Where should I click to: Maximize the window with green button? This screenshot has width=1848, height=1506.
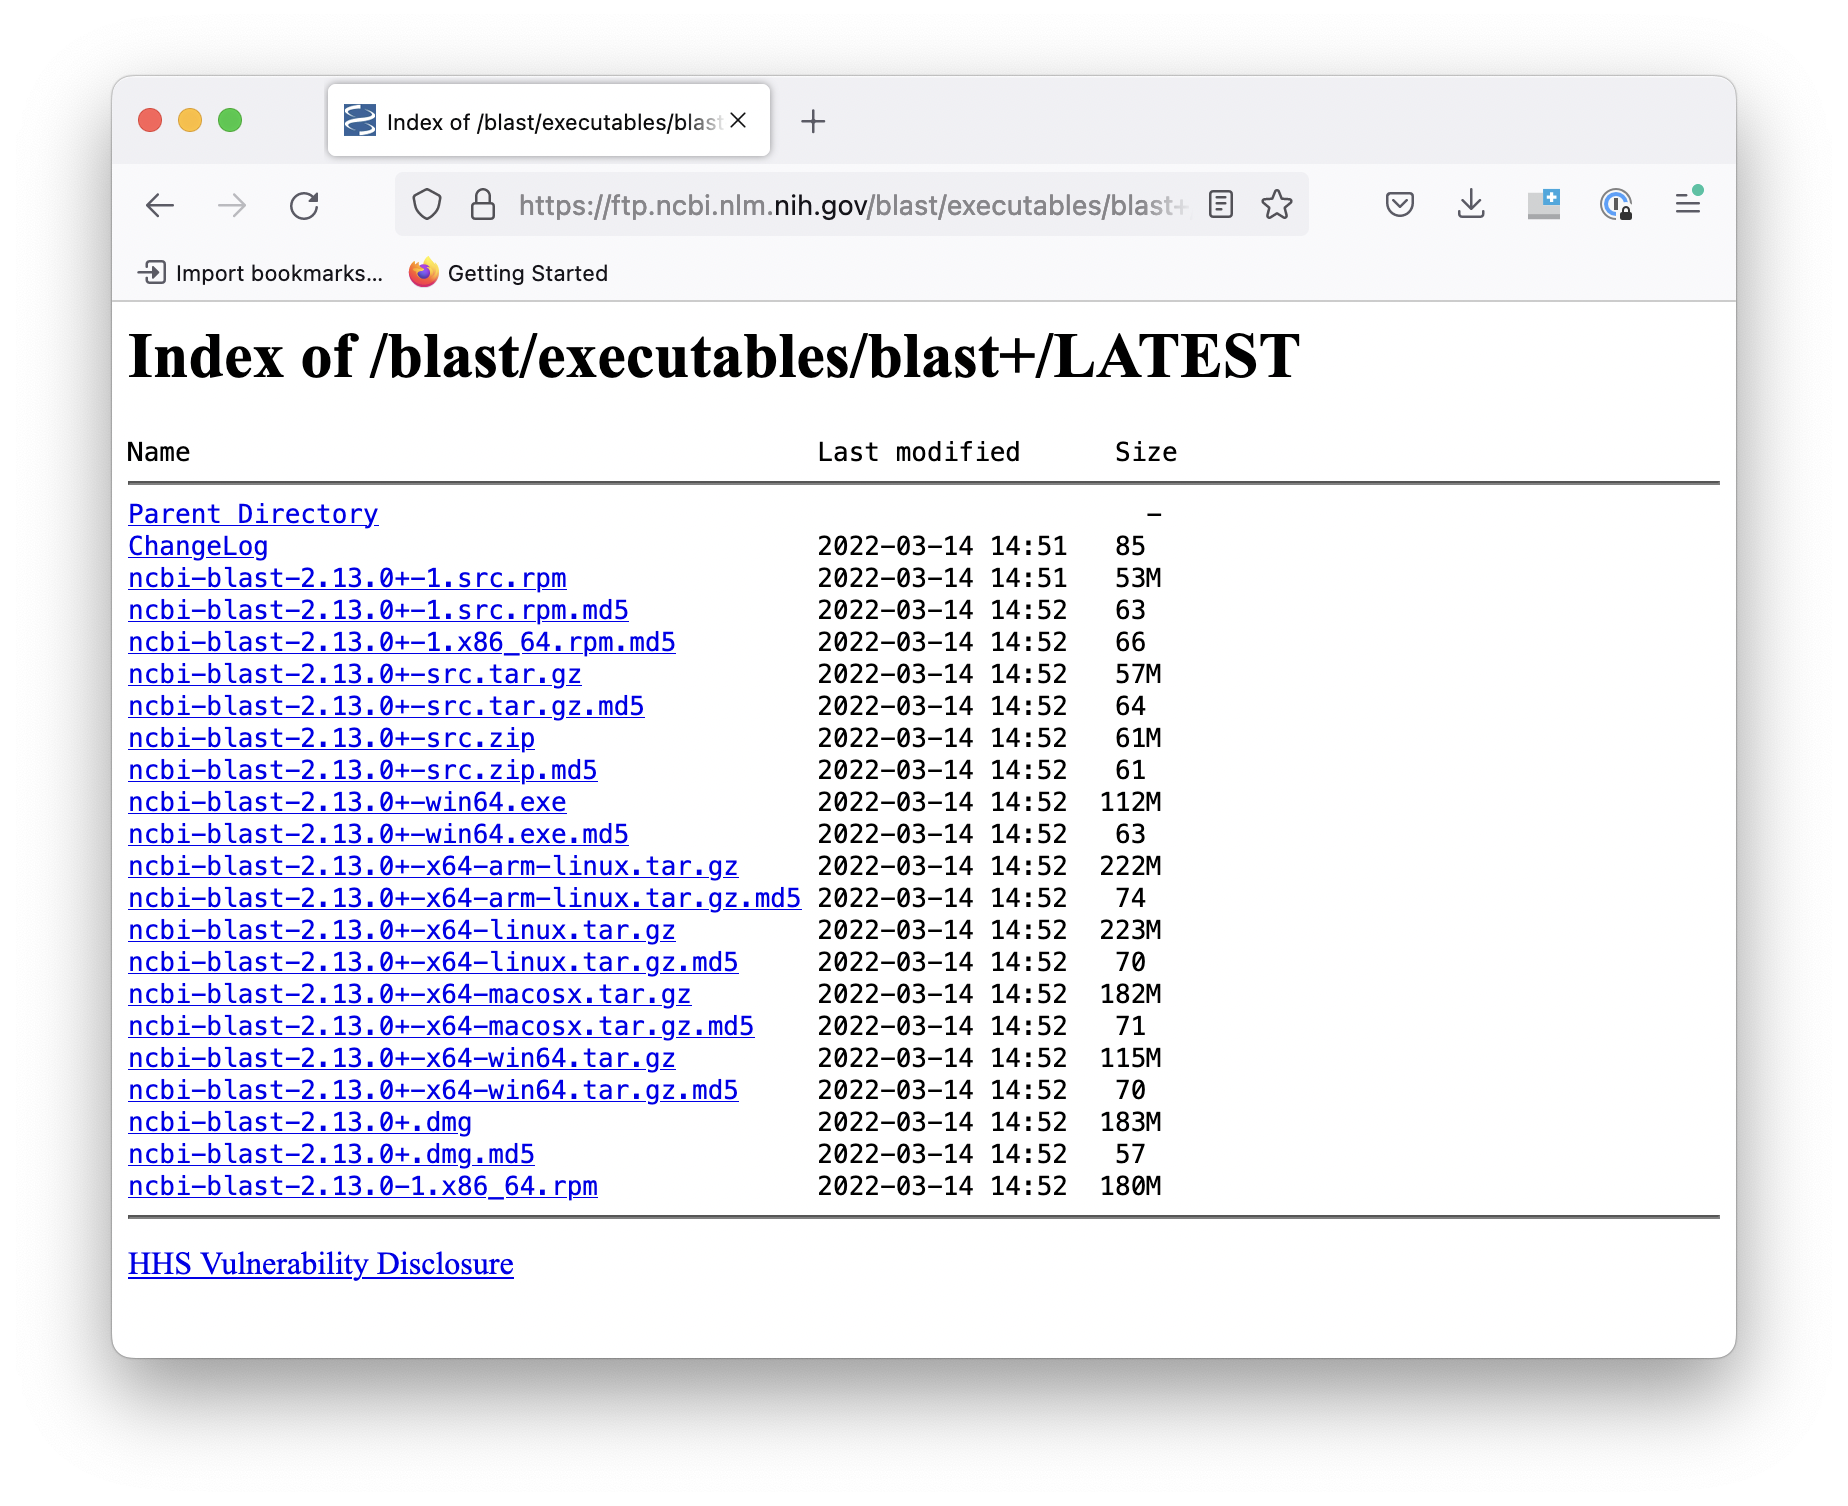(x=230, y=120)
